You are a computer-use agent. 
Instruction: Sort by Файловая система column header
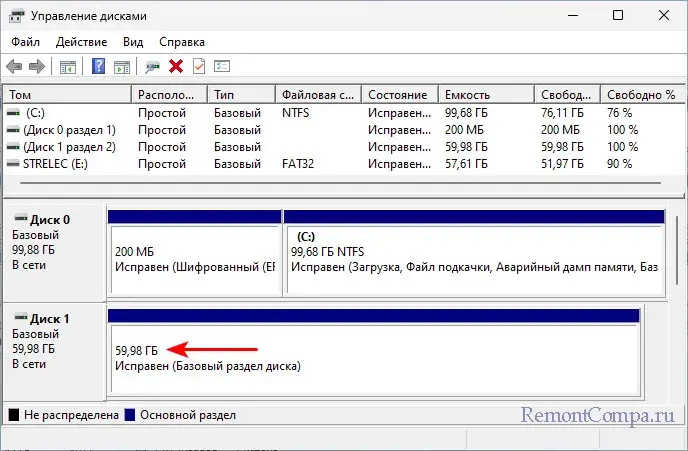(319, 95)
